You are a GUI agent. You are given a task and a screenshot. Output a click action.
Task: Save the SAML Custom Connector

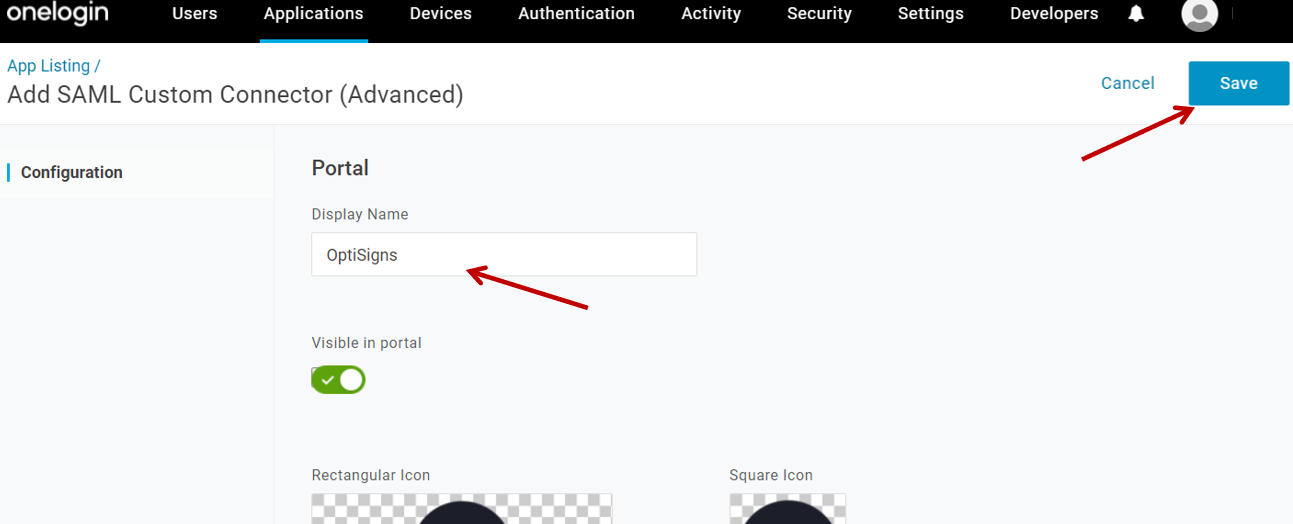tap(1238, 83)
